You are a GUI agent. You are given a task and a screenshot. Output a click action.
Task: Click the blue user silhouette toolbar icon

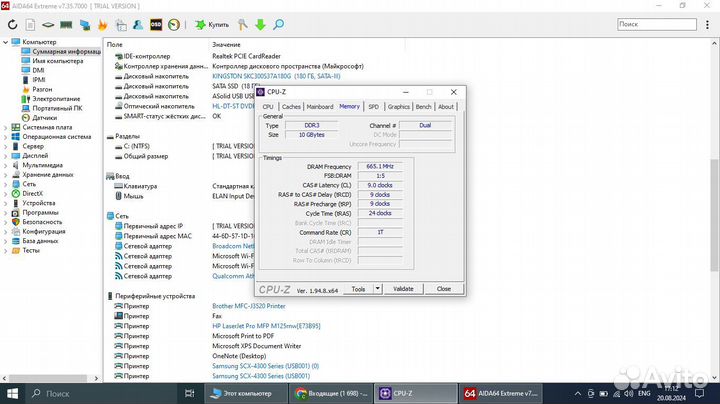pos(138,25)
